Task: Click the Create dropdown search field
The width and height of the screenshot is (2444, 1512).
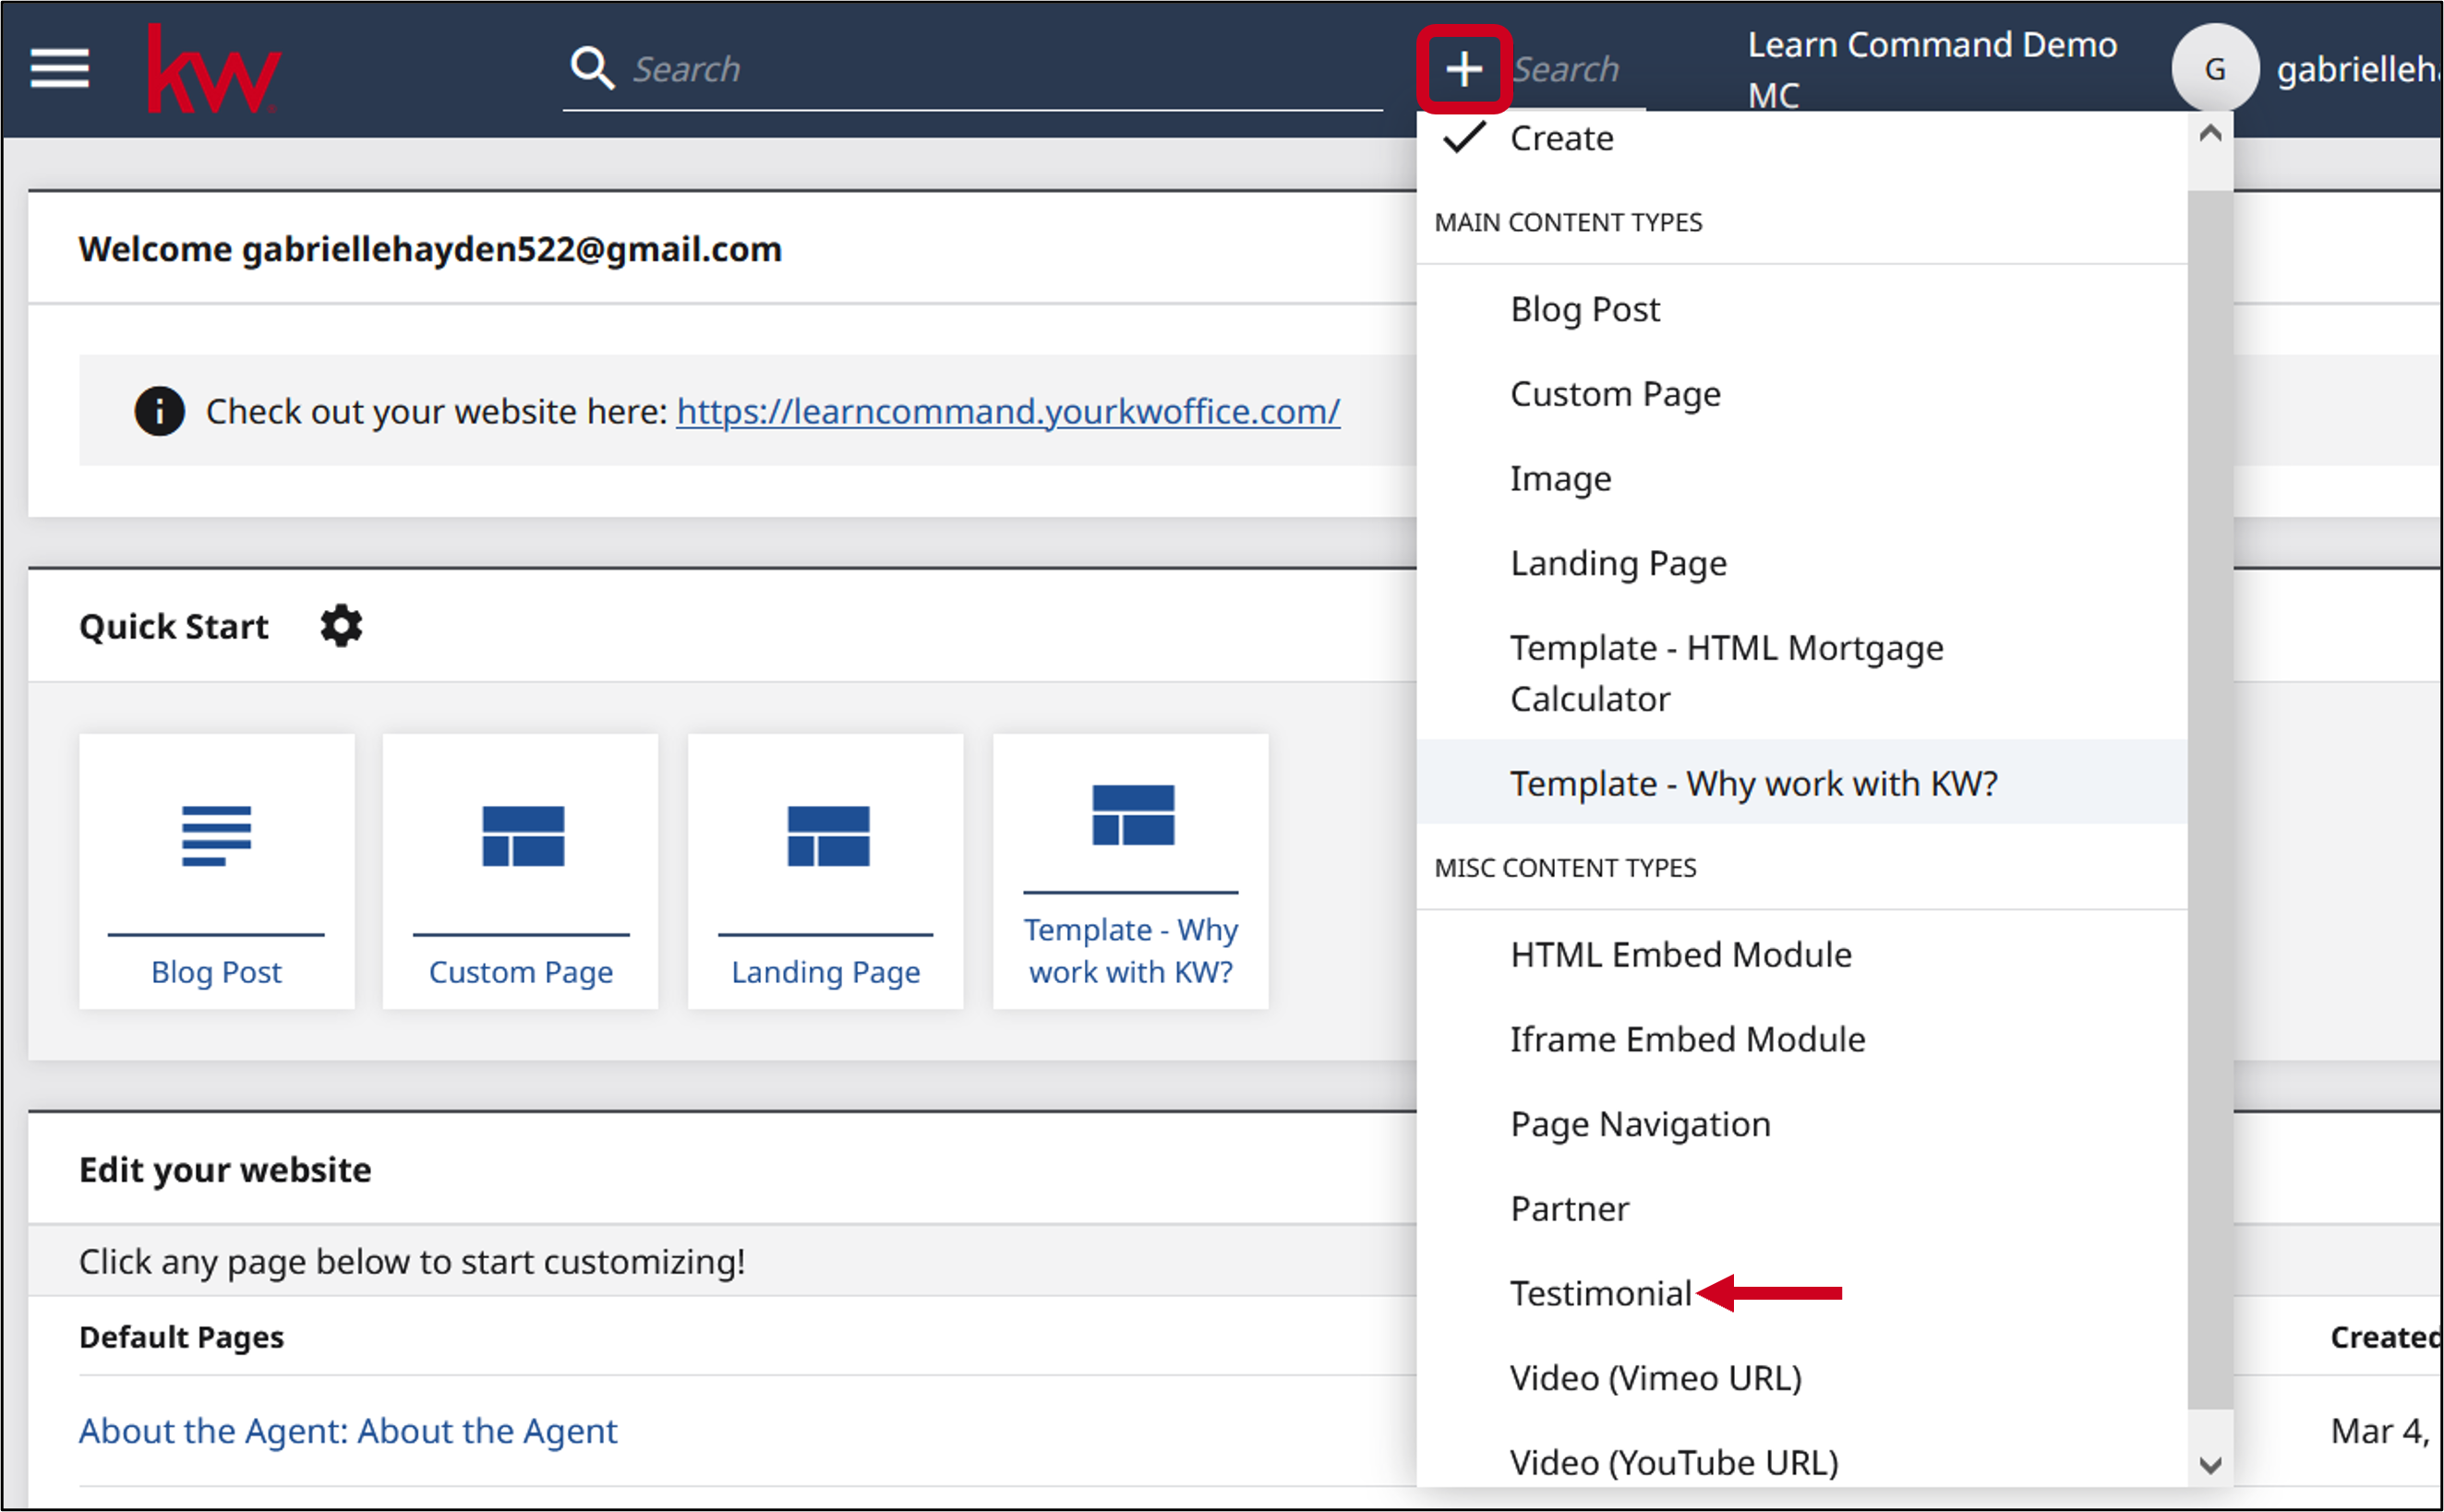Action: point(1578,69)
